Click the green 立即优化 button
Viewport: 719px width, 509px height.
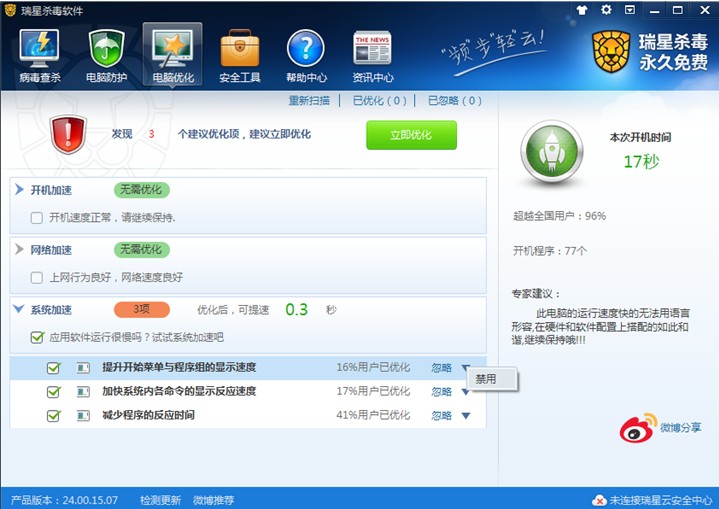coord(411,135)
